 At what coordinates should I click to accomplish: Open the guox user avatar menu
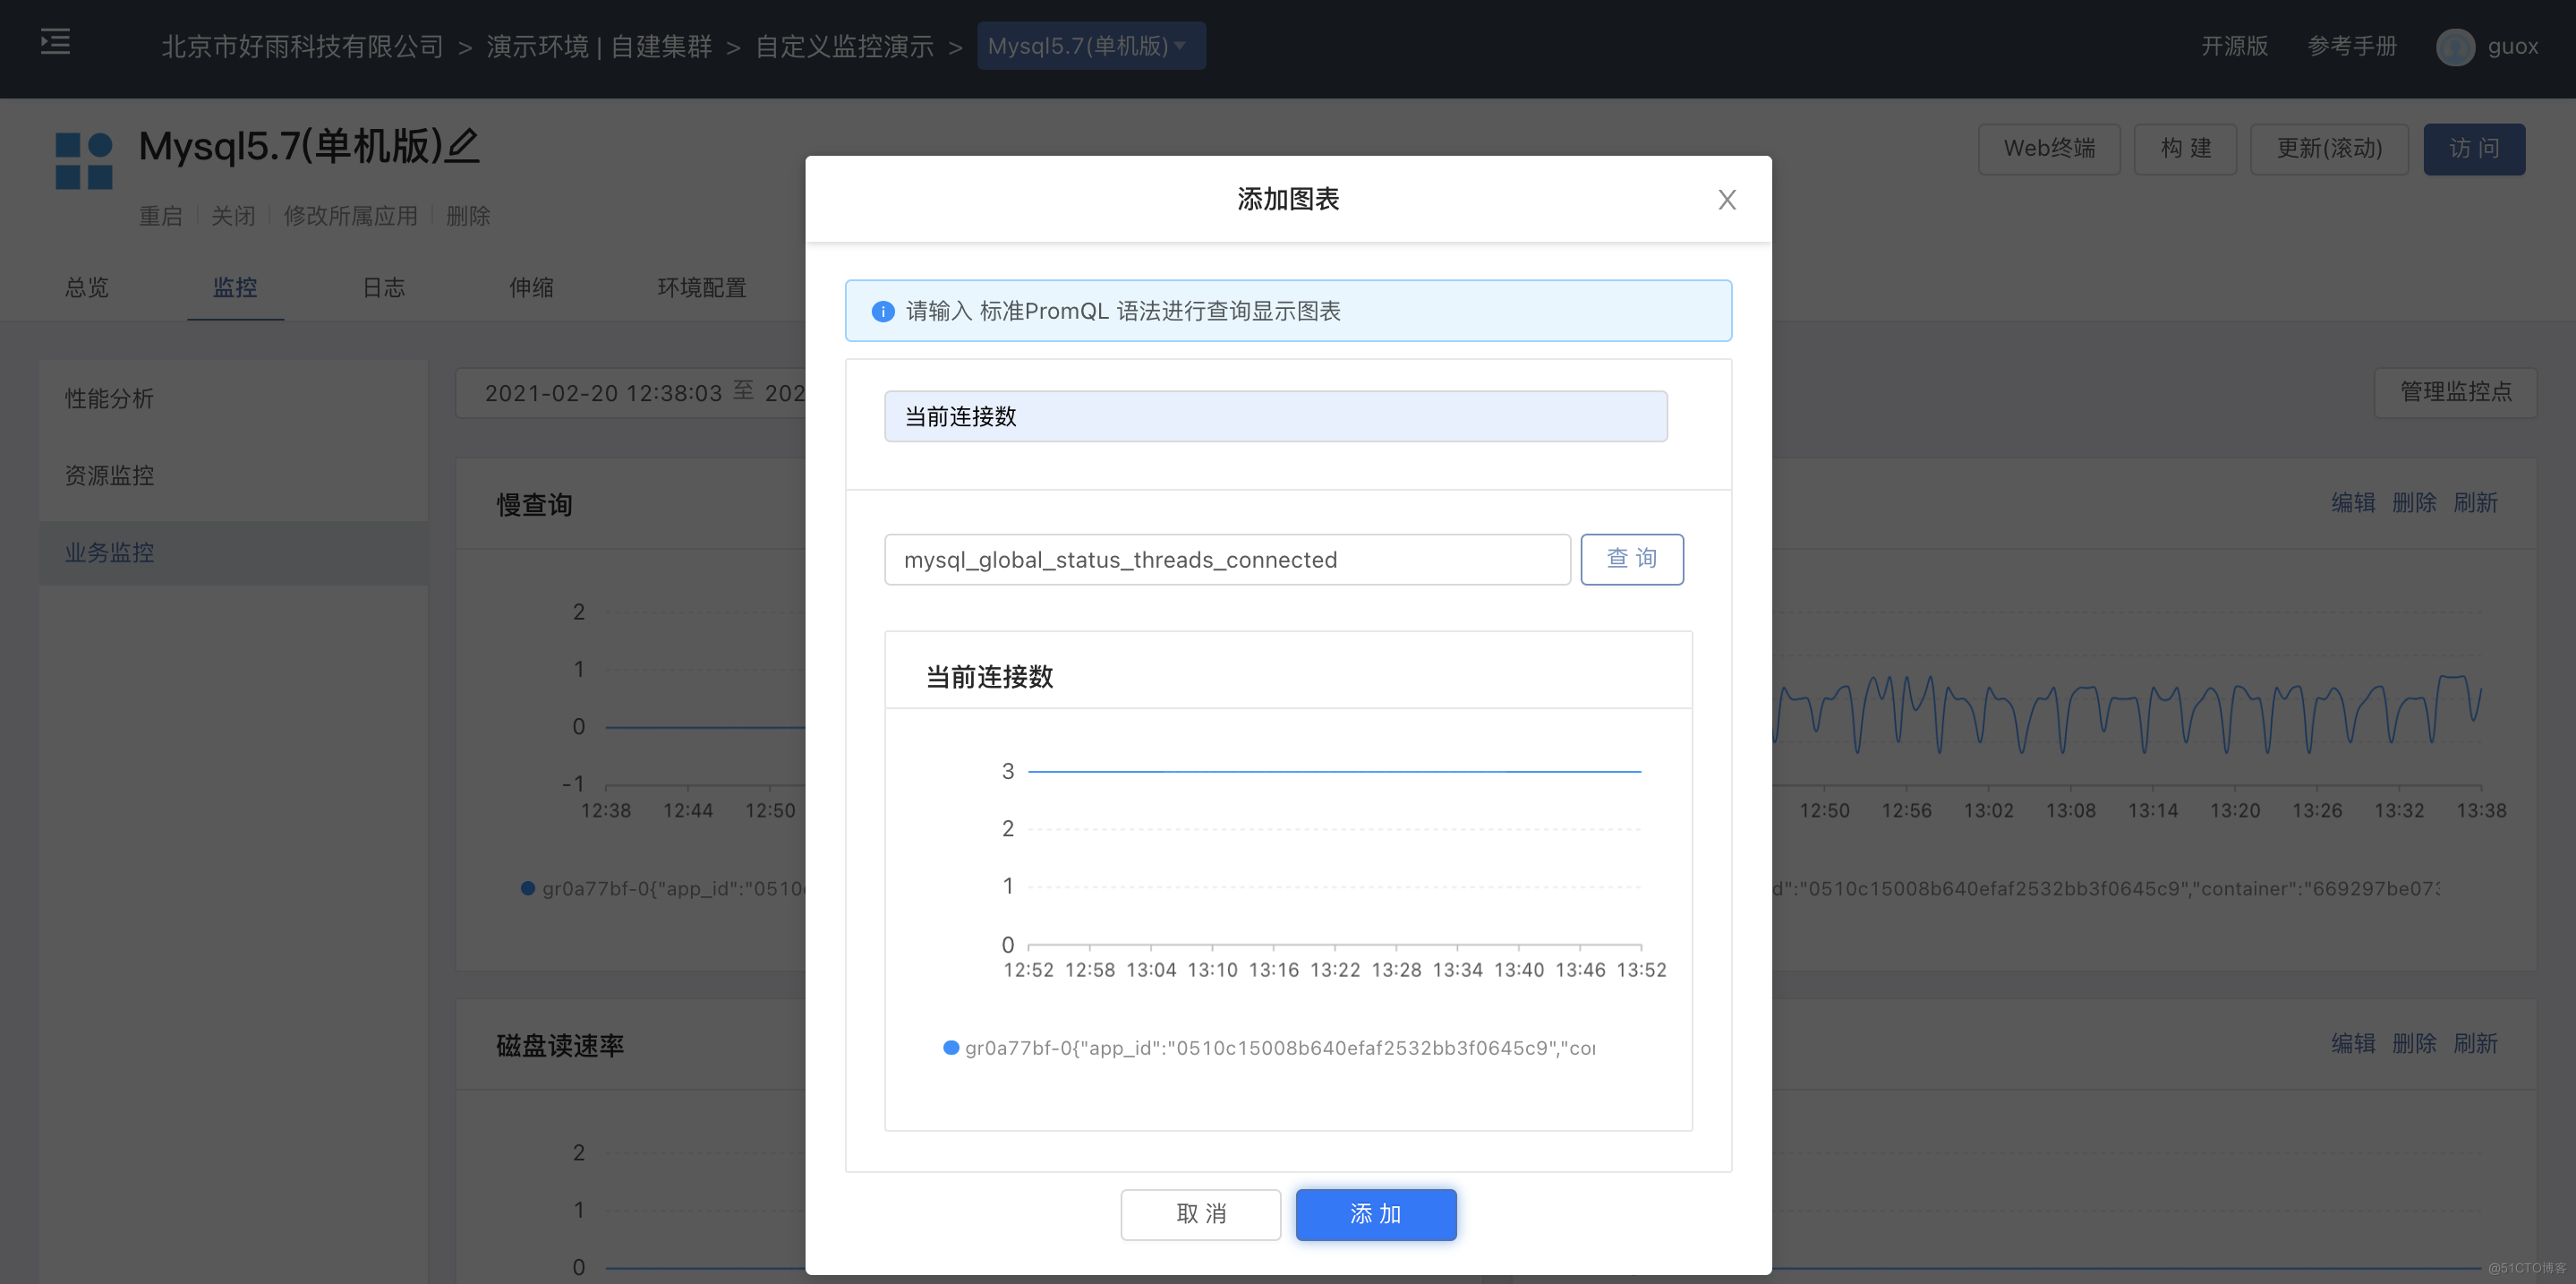[x=2456, y=46]
